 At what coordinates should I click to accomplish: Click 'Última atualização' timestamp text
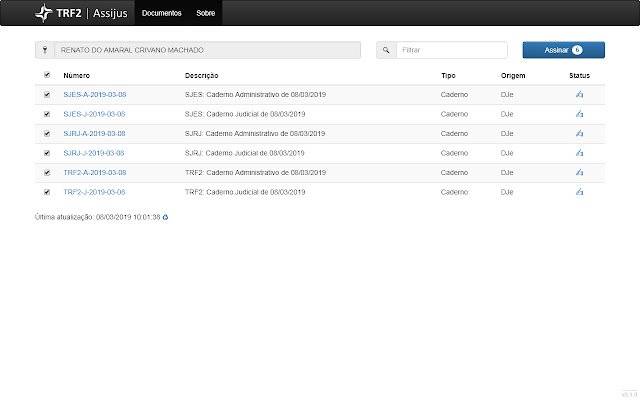point(98,217)
